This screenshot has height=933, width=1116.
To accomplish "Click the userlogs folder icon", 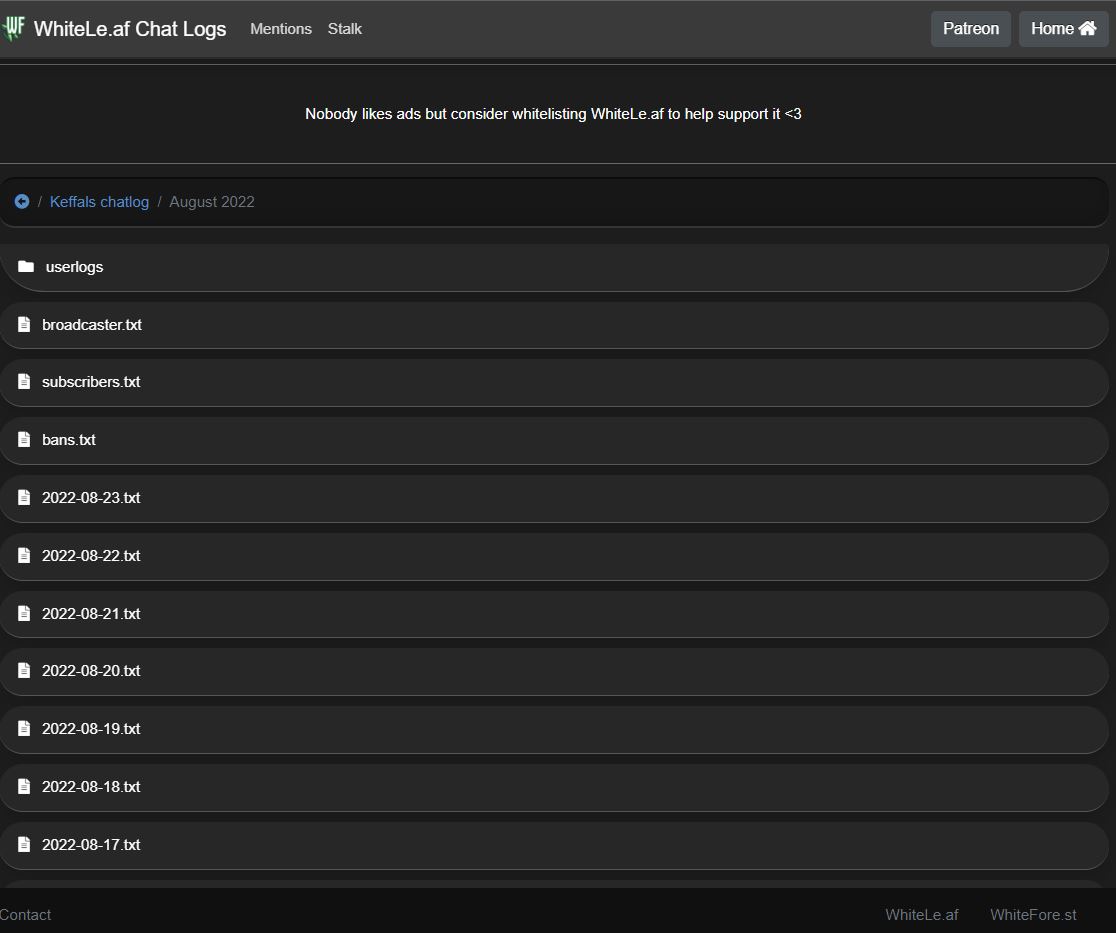I will 26,266.
